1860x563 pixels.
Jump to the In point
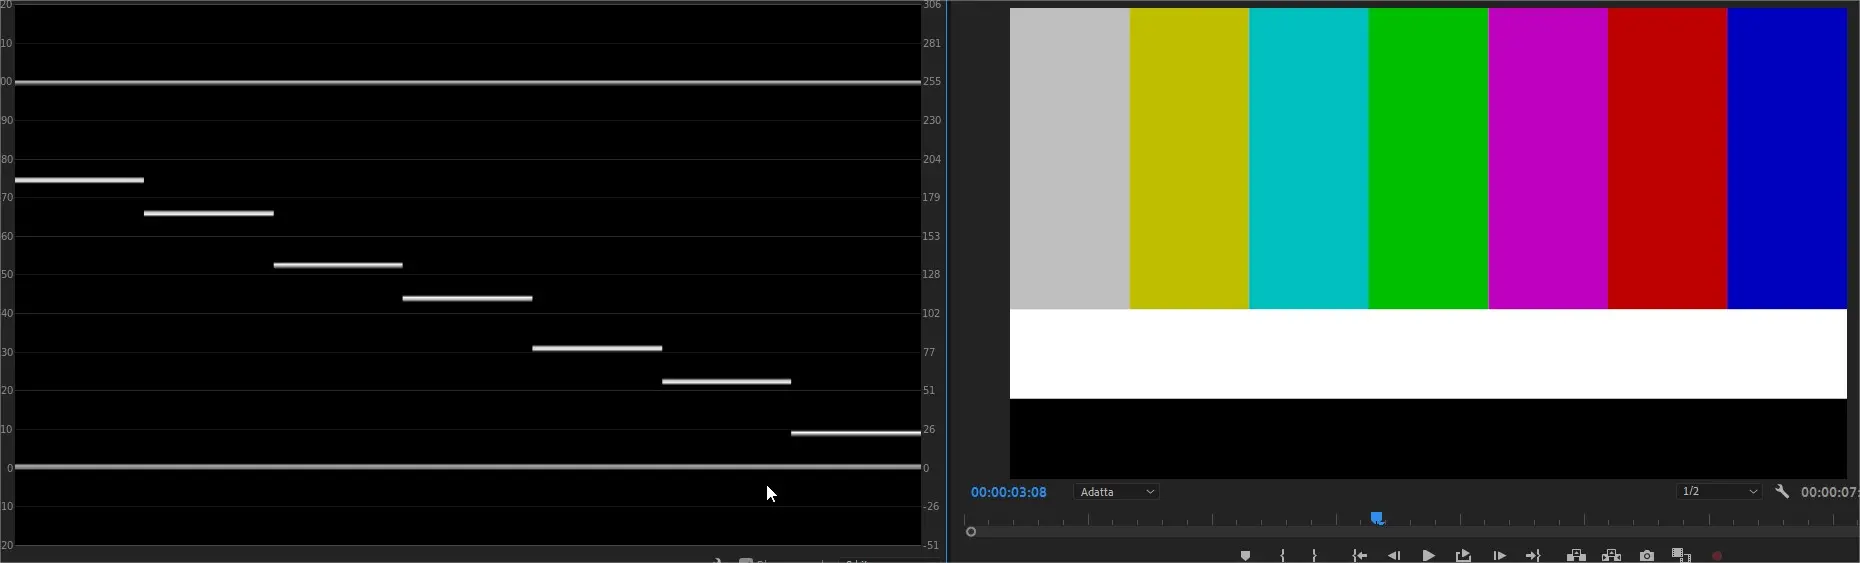pyautogui.click(x=1360, y=556)
